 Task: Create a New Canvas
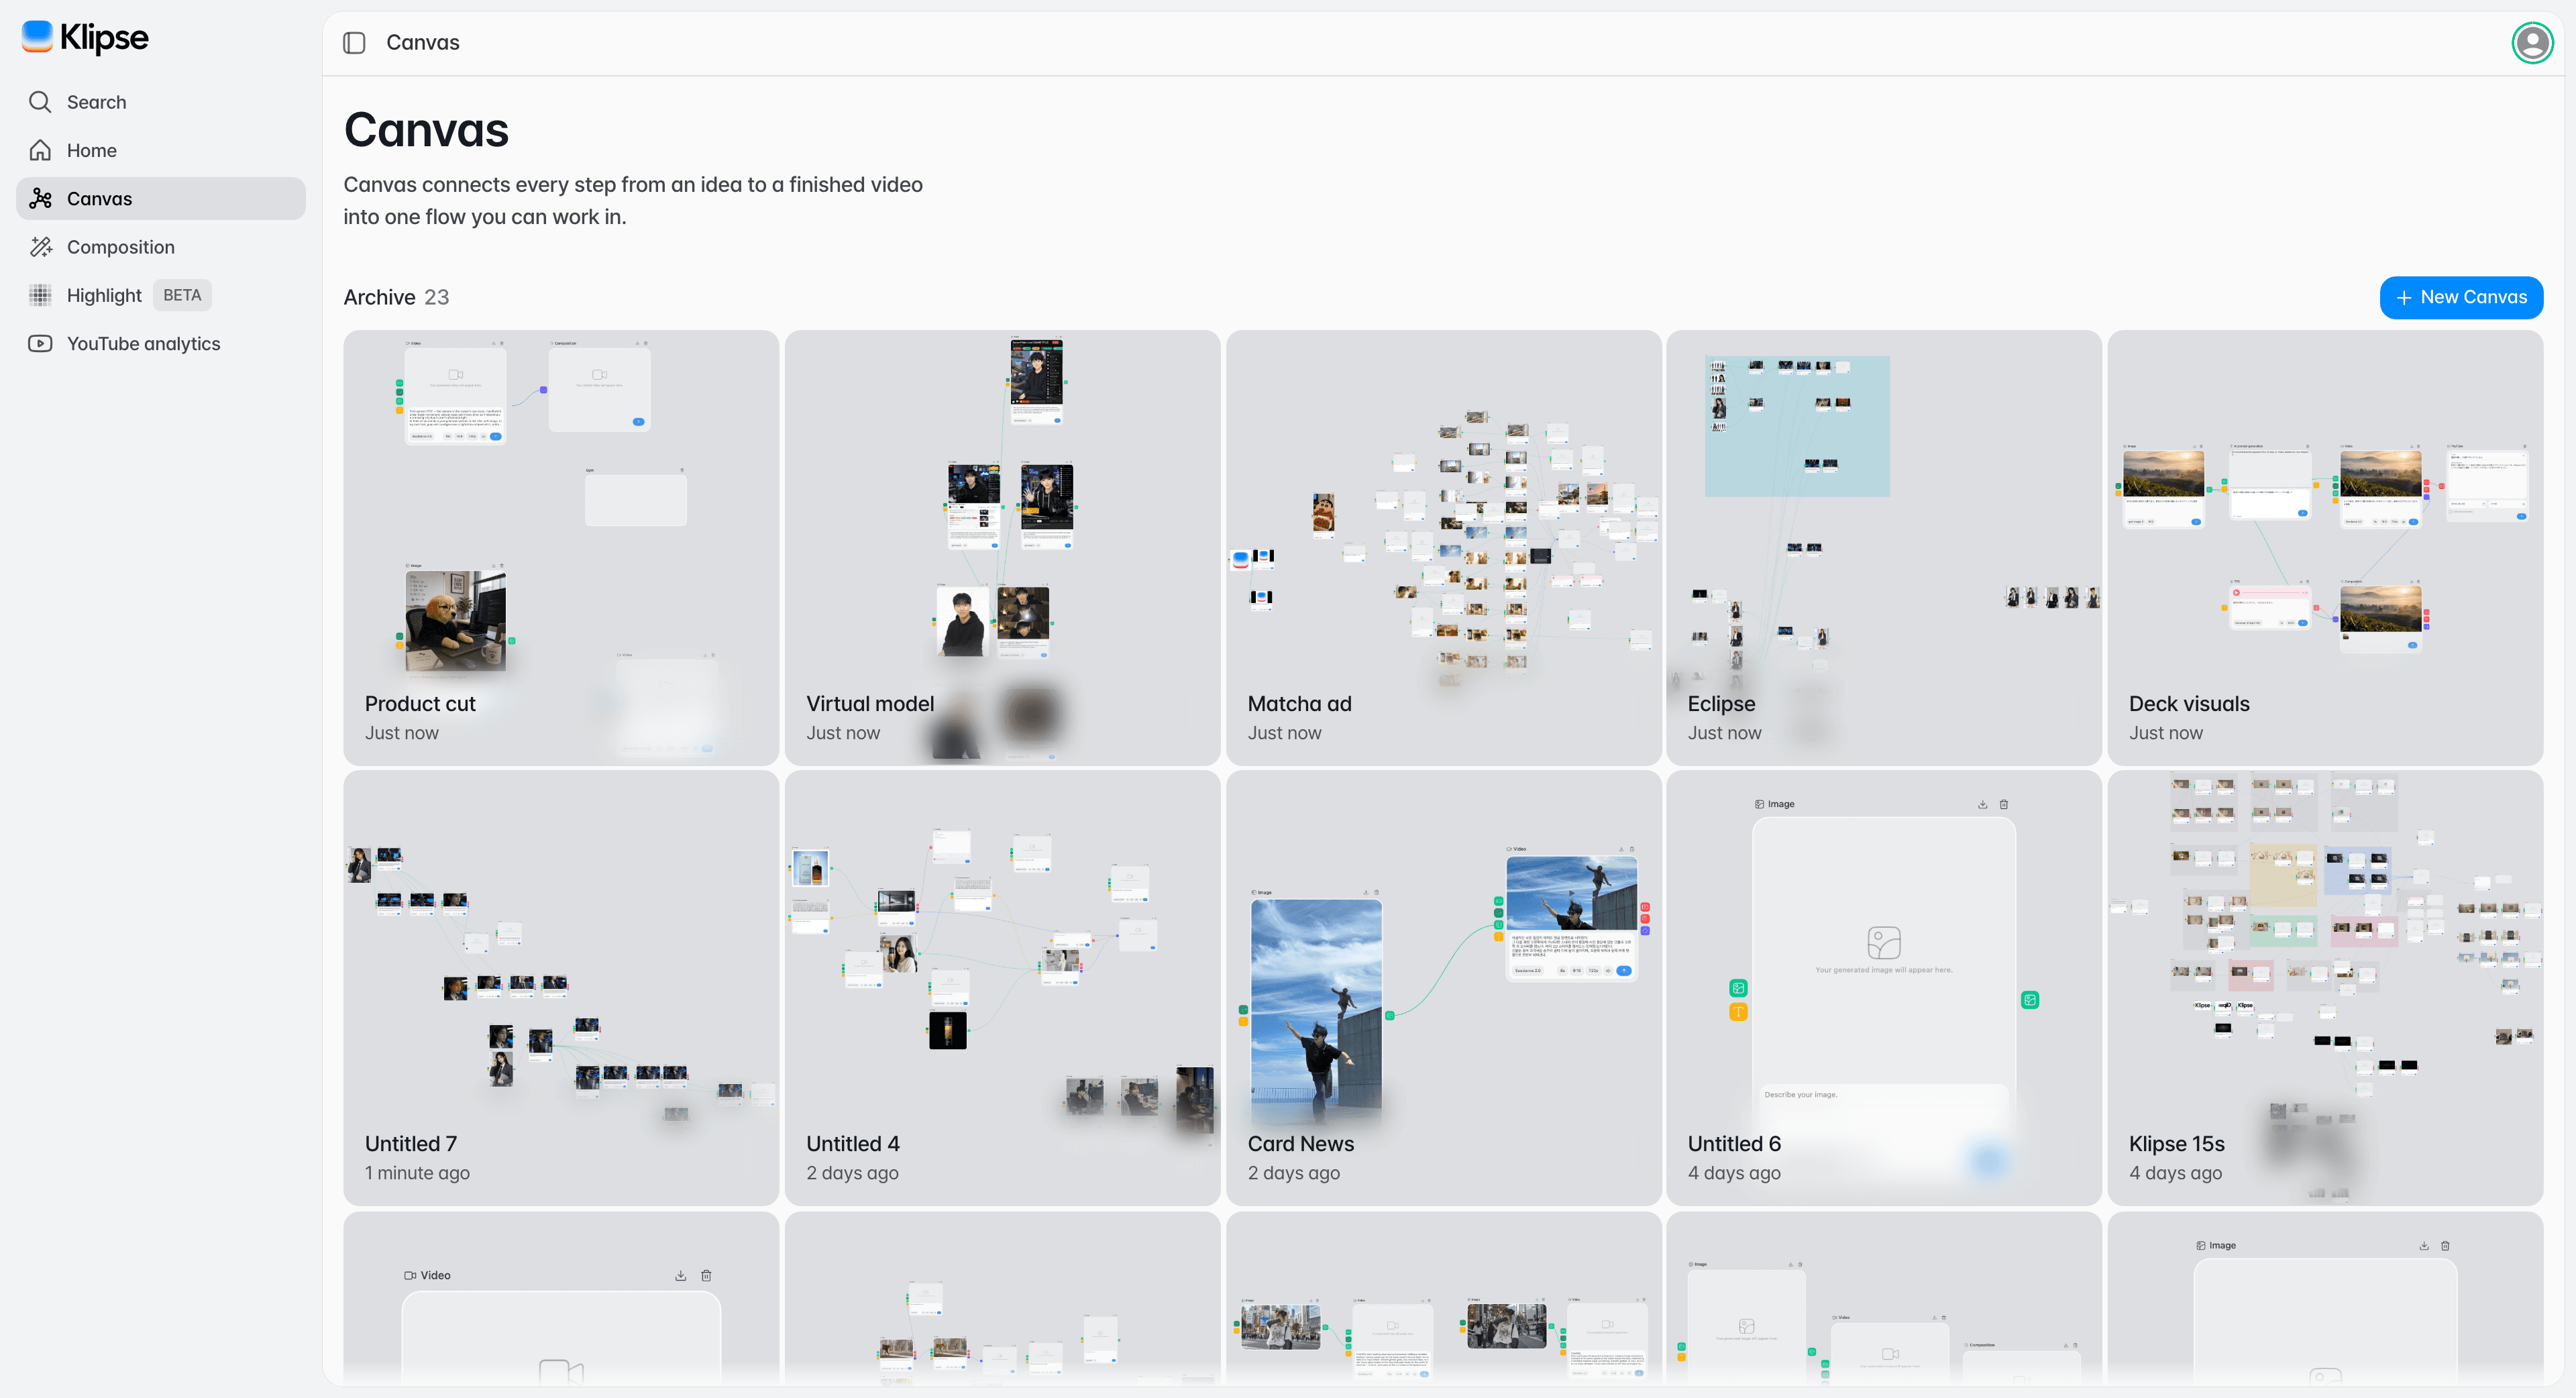(2461, 297)
